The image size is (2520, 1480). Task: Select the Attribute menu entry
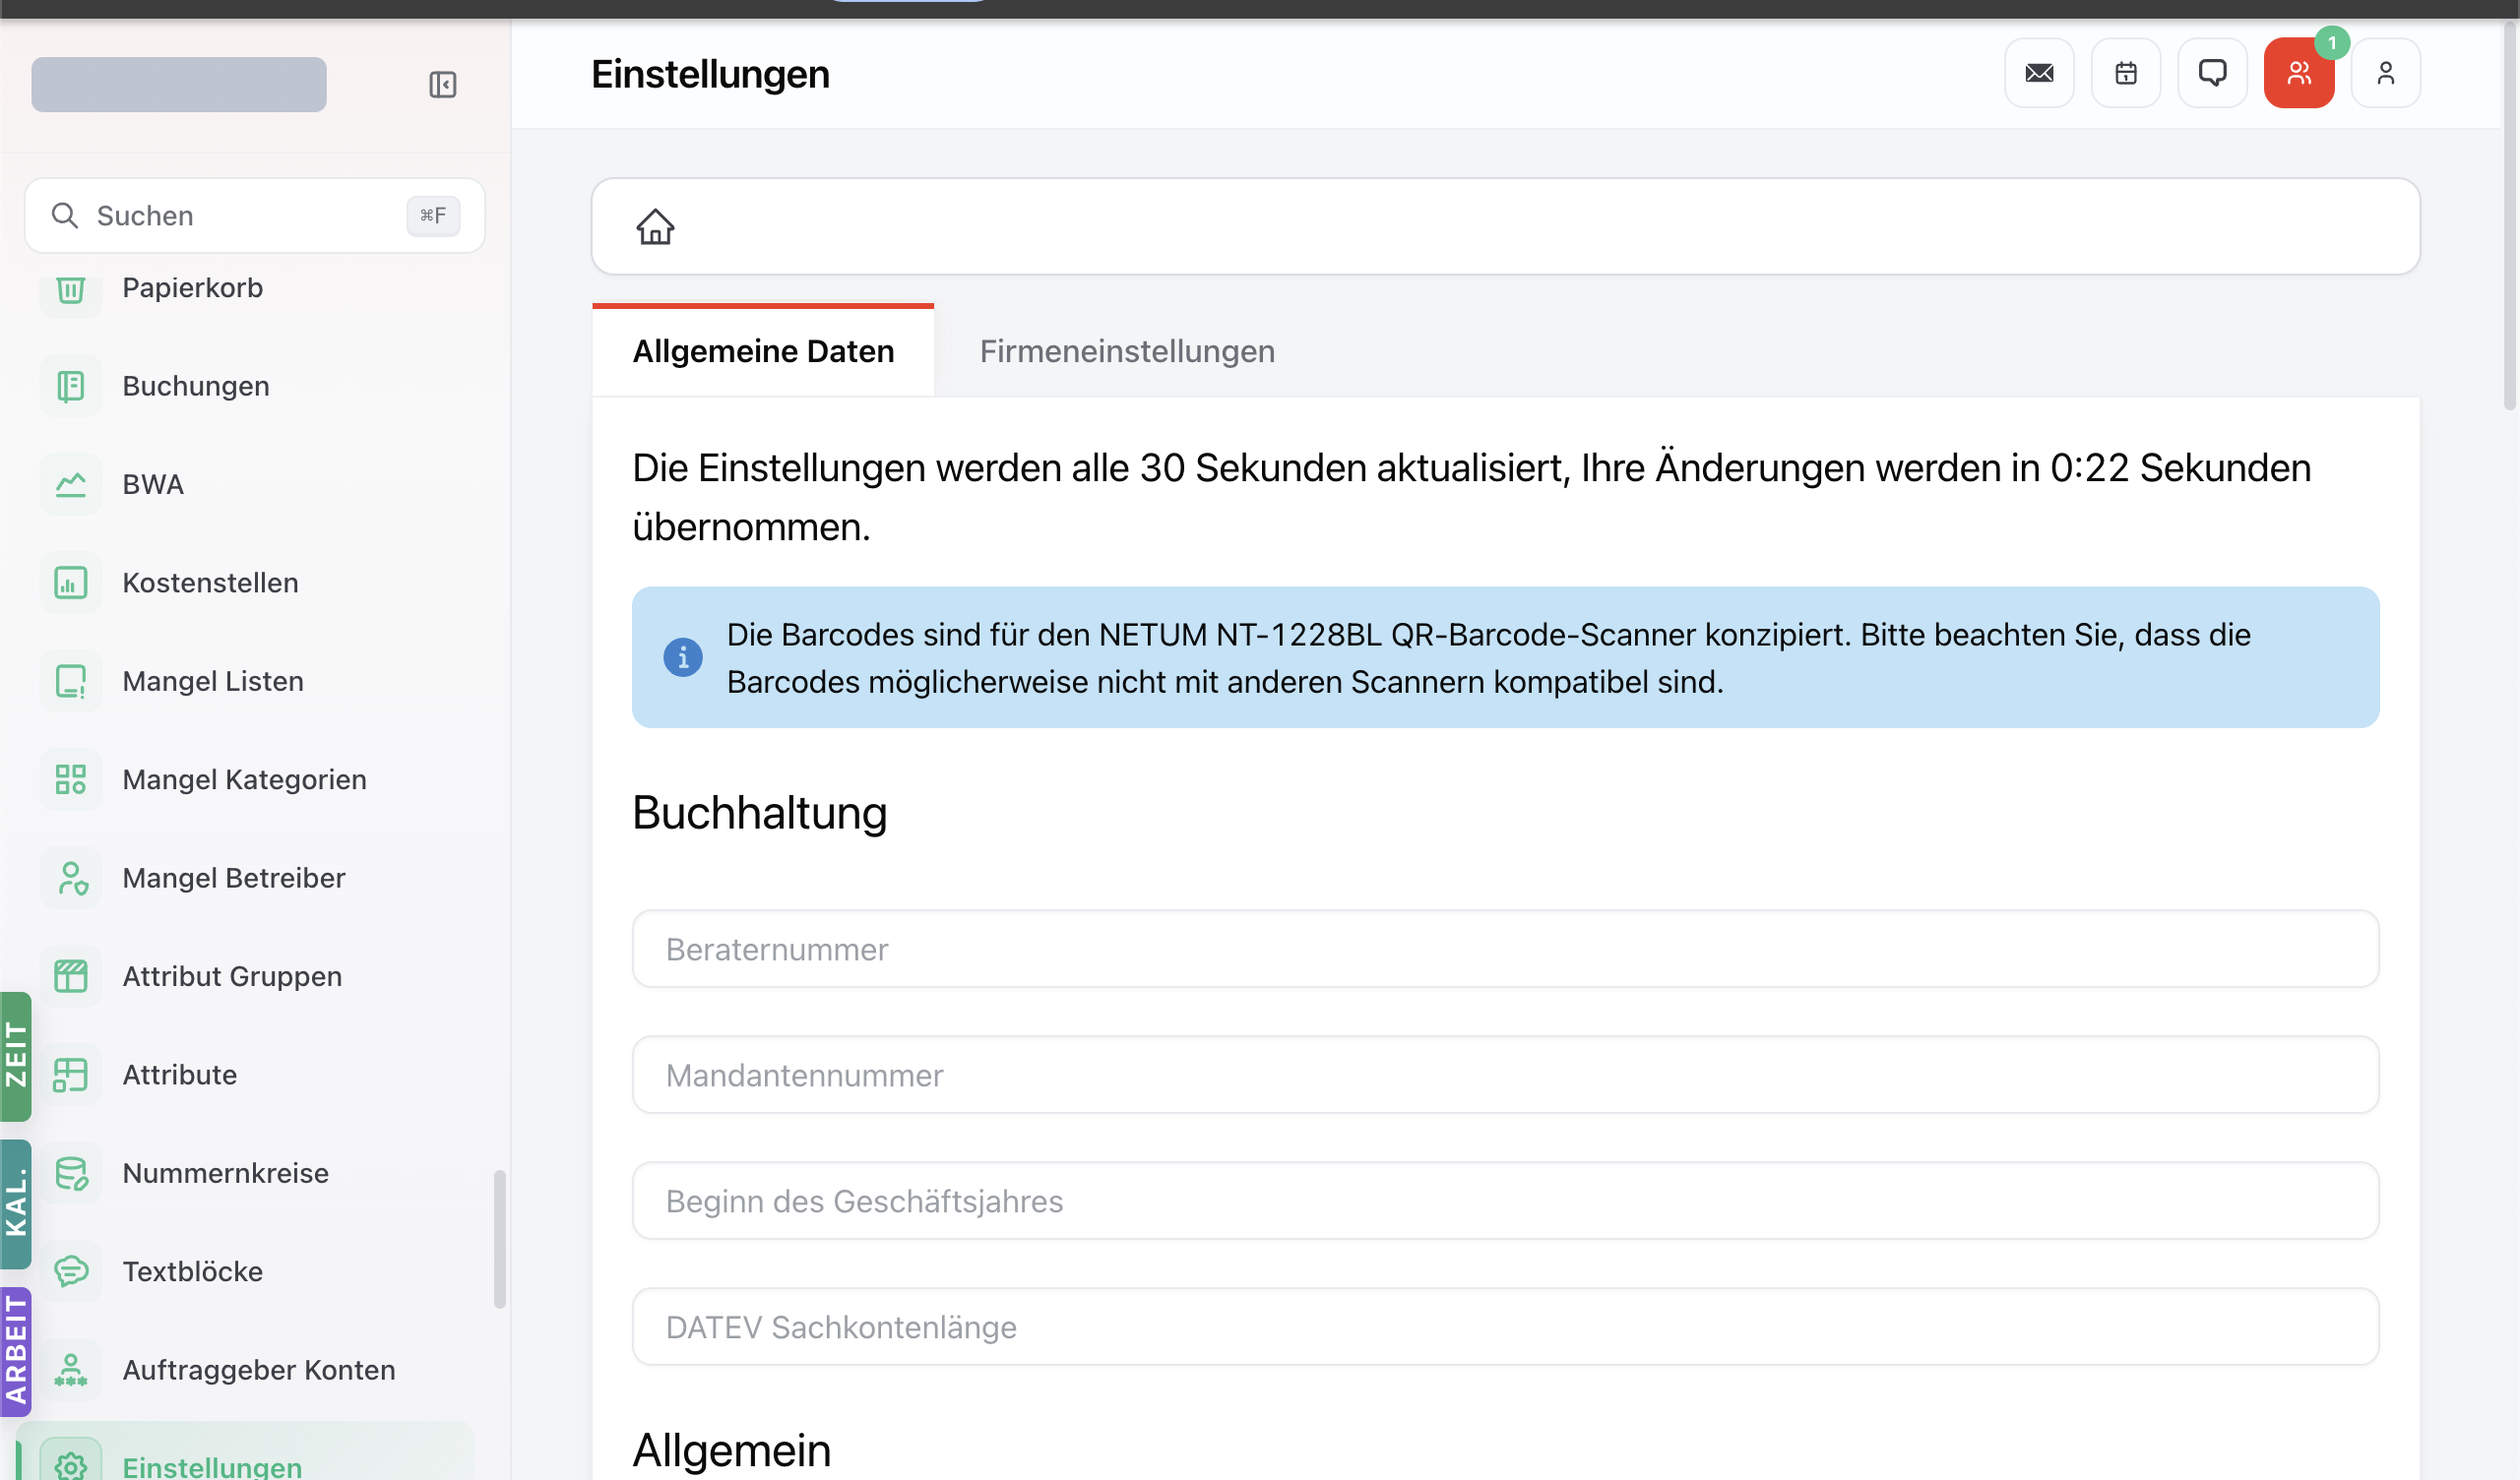click(x=246, y=1075)
